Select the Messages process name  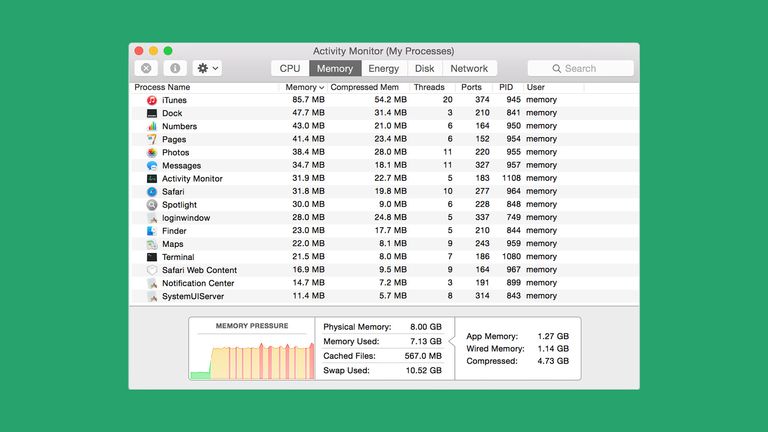(181, 166)
